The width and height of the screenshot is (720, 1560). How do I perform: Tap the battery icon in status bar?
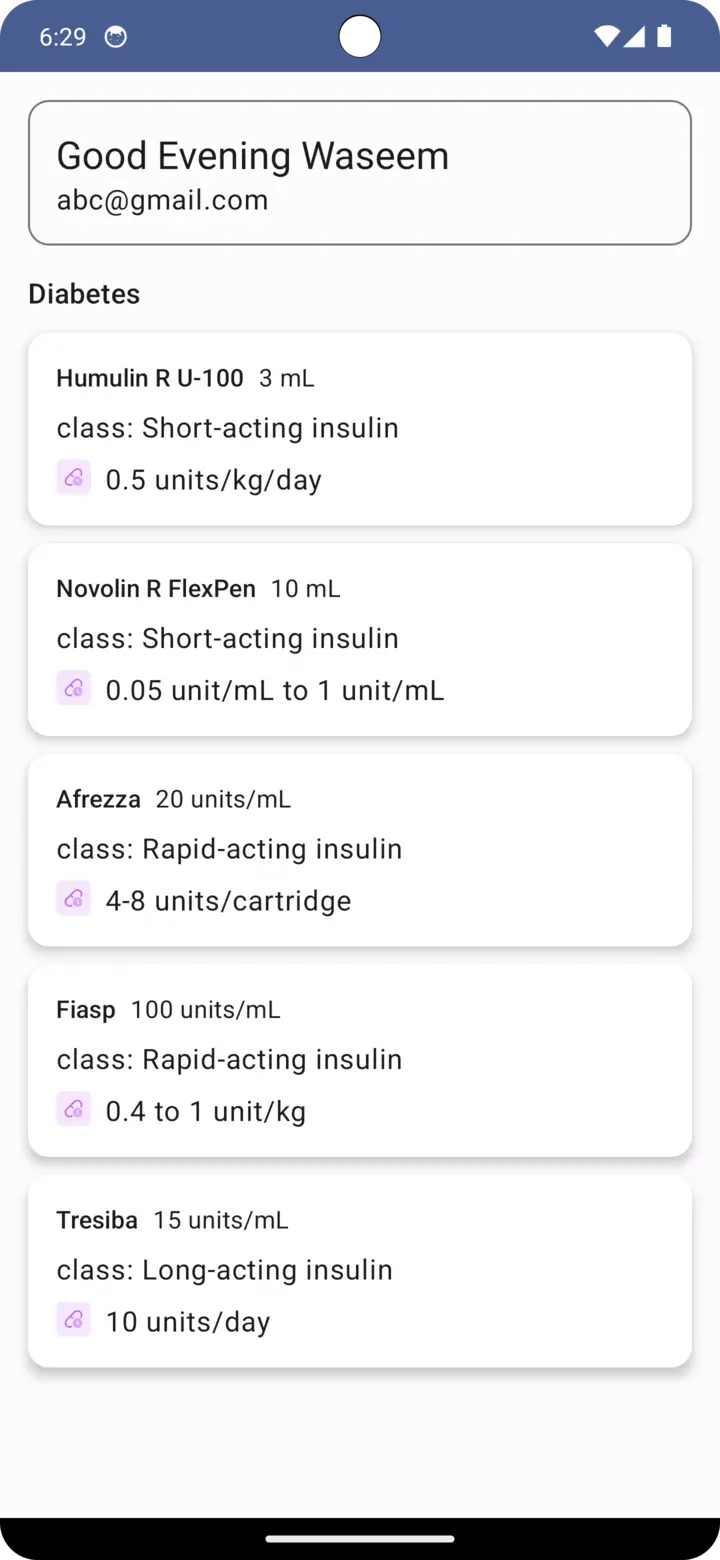tap(664, 37)
